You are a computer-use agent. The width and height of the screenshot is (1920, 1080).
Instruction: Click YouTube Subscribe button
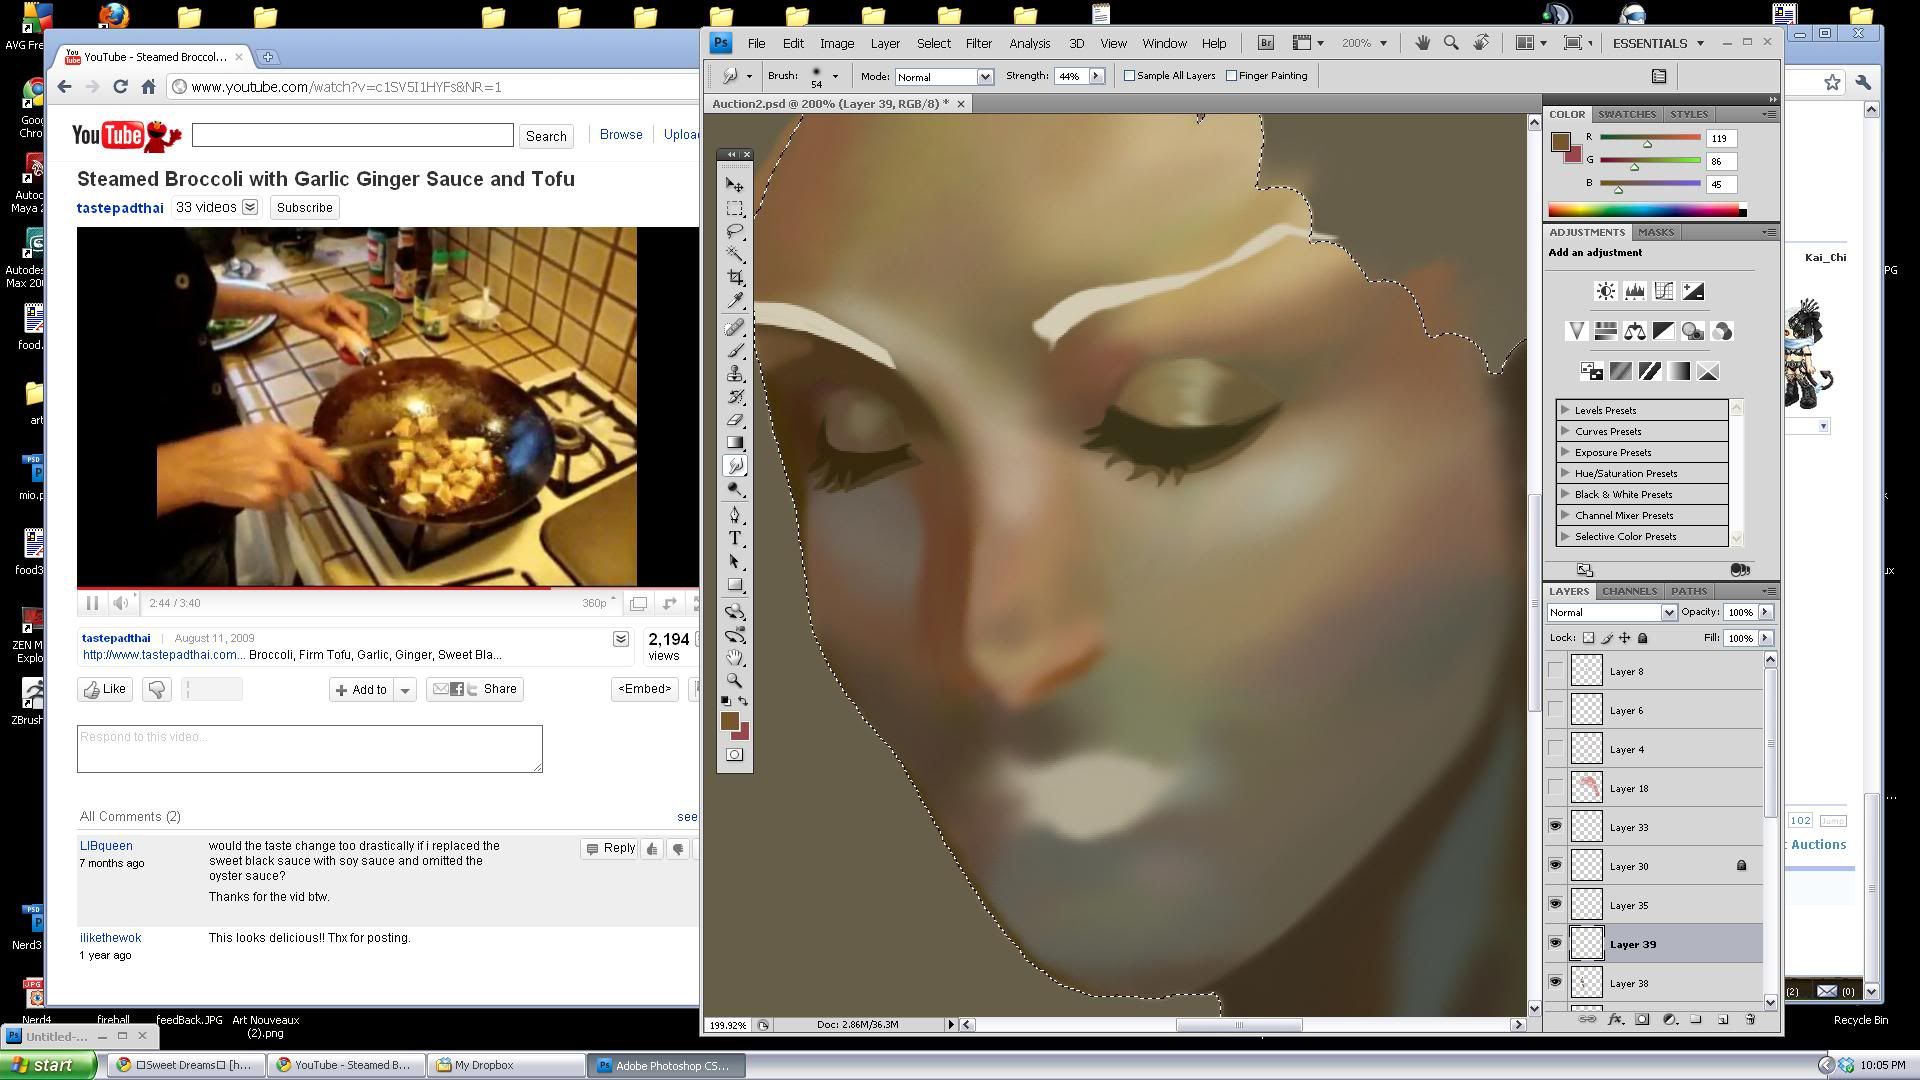coord(304,208)
